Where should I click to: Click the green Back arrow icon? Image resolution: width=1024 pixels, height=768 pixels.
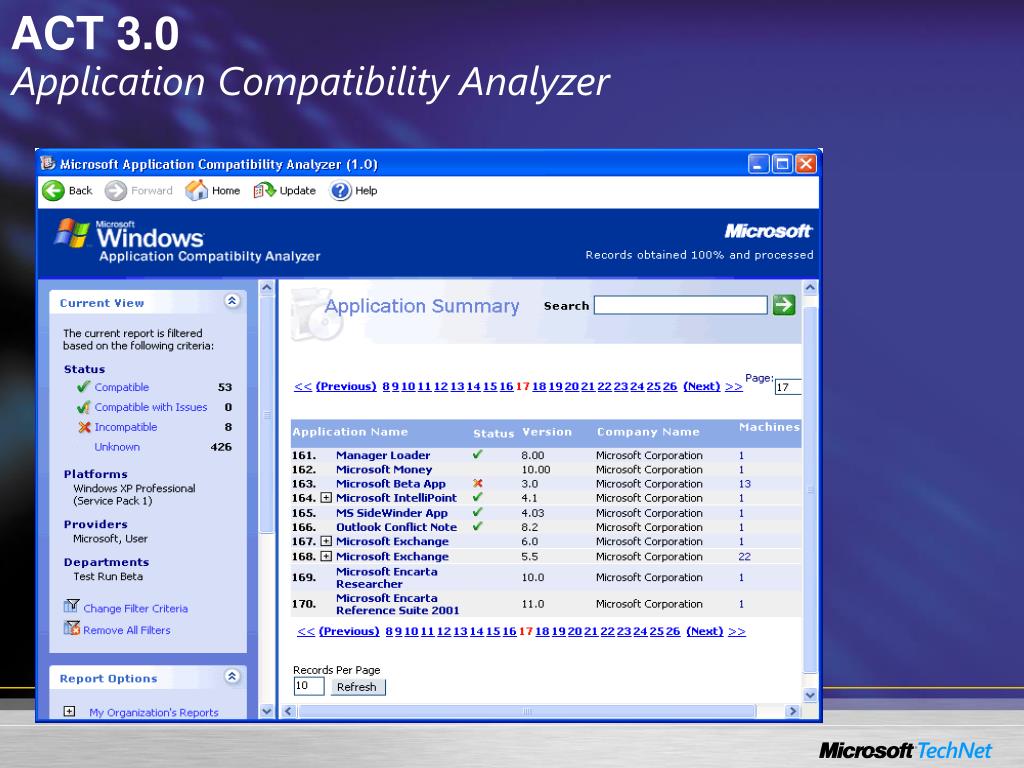(54, 191)
